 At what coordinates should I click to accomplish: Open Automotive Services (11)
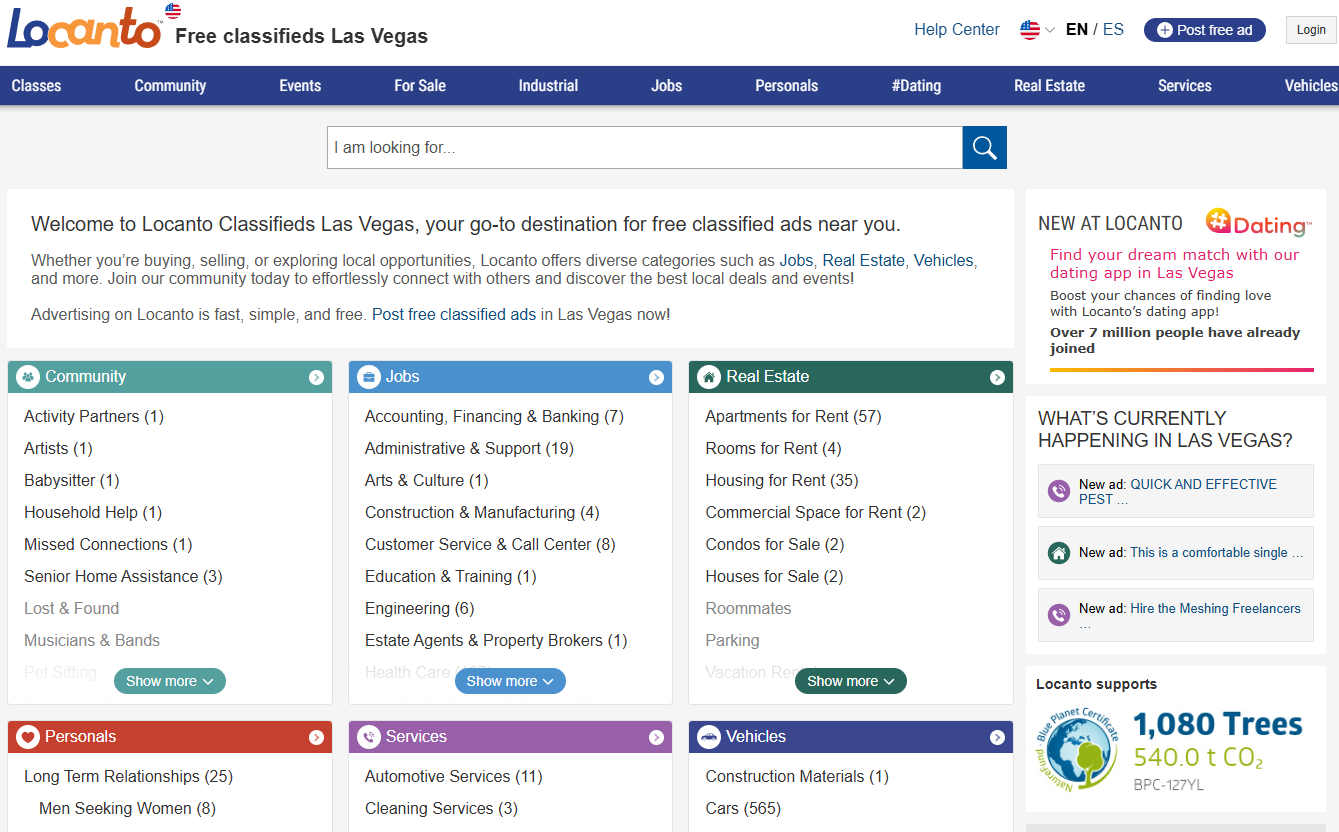[x=453, y=777]
